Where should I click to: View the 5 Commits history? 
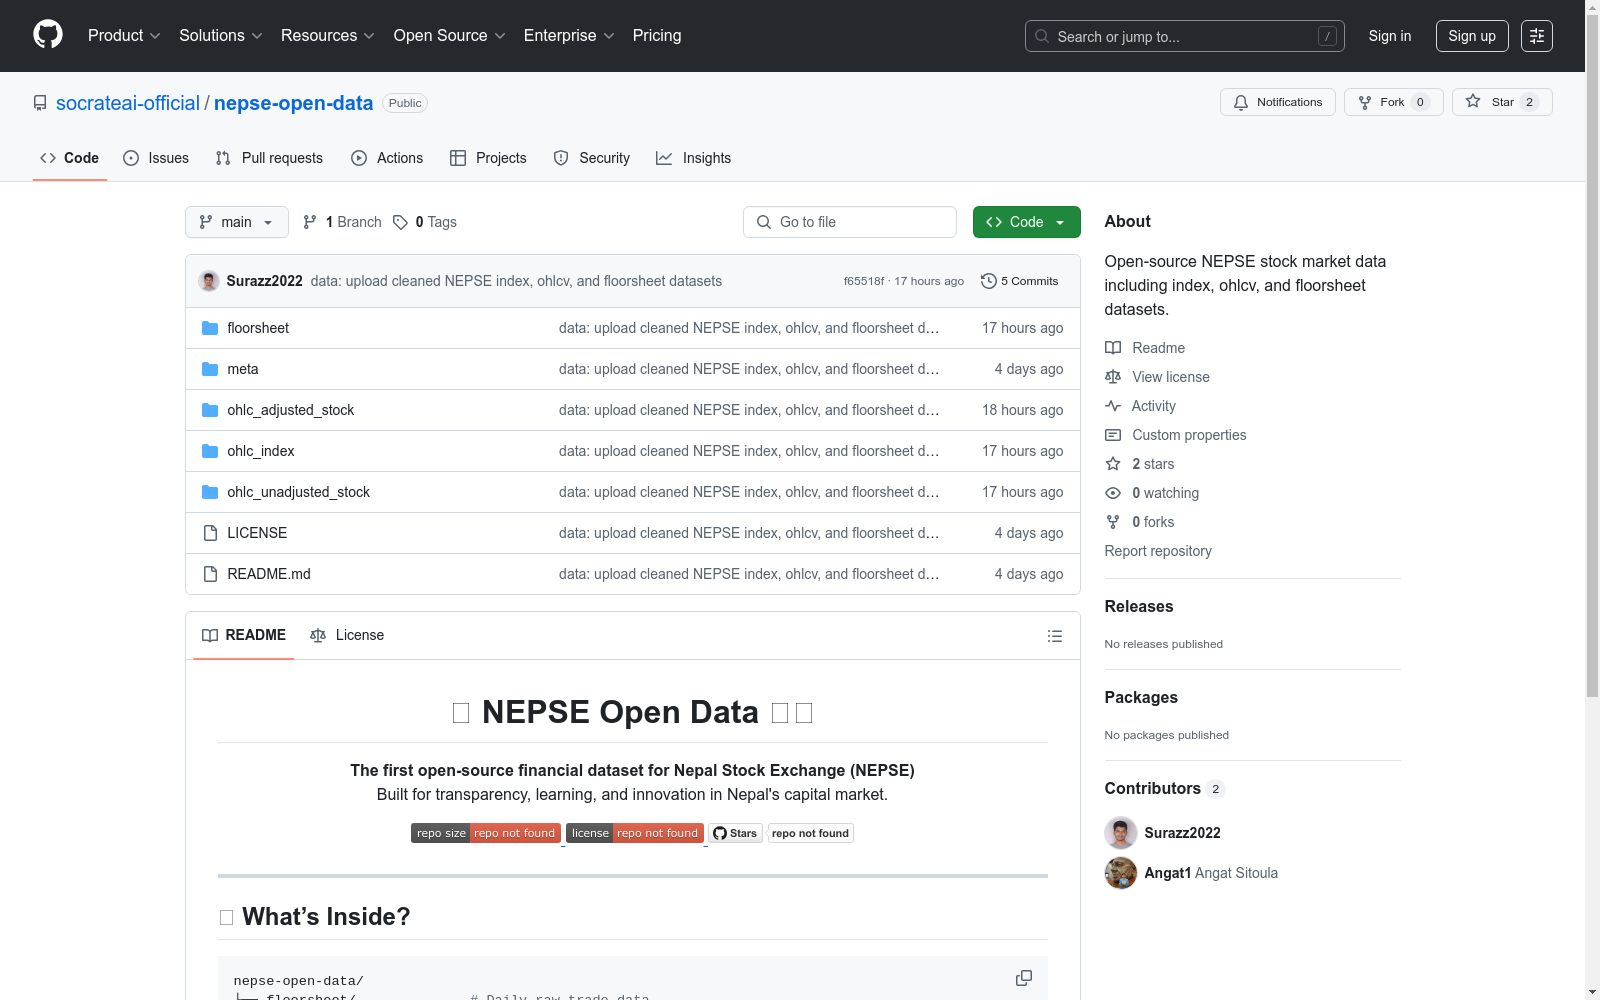pos(1019,281)
